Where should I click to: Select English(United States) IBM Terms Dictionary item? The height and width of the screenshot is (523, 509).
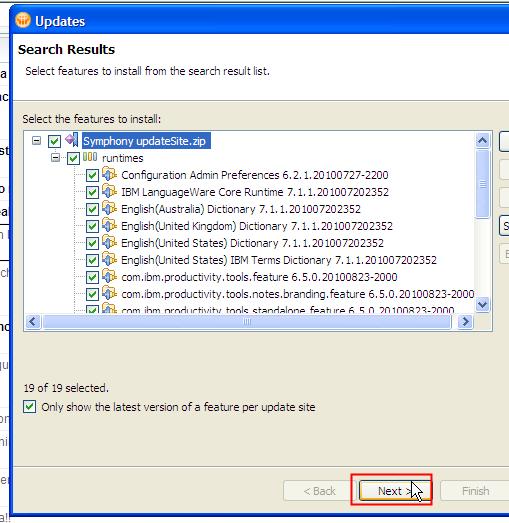(x=279, y=260)
